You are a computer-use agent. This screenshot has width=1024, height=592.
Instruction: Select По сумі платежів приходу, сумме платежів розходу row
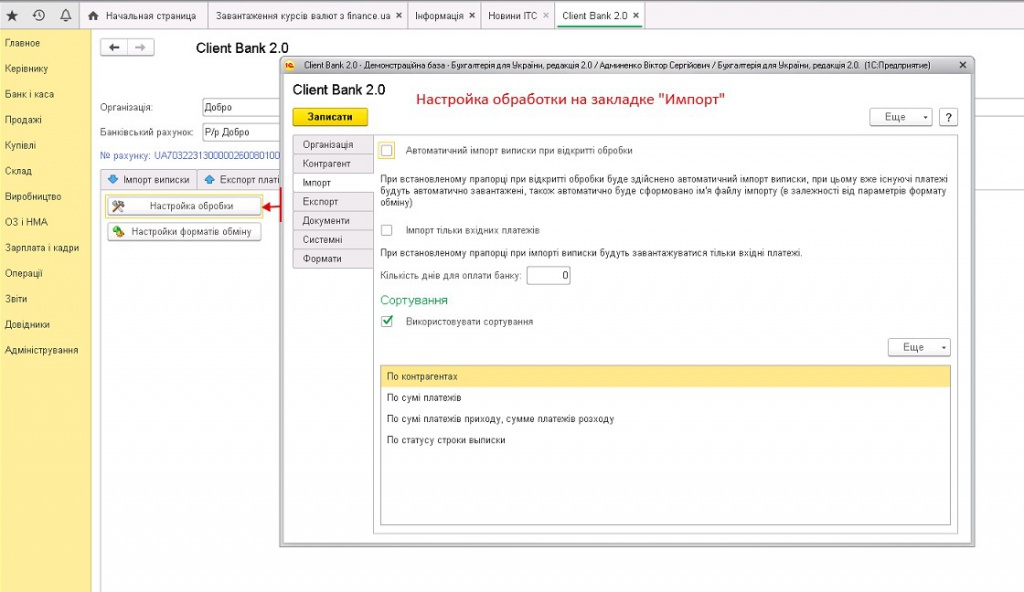[x=665, y=419]
